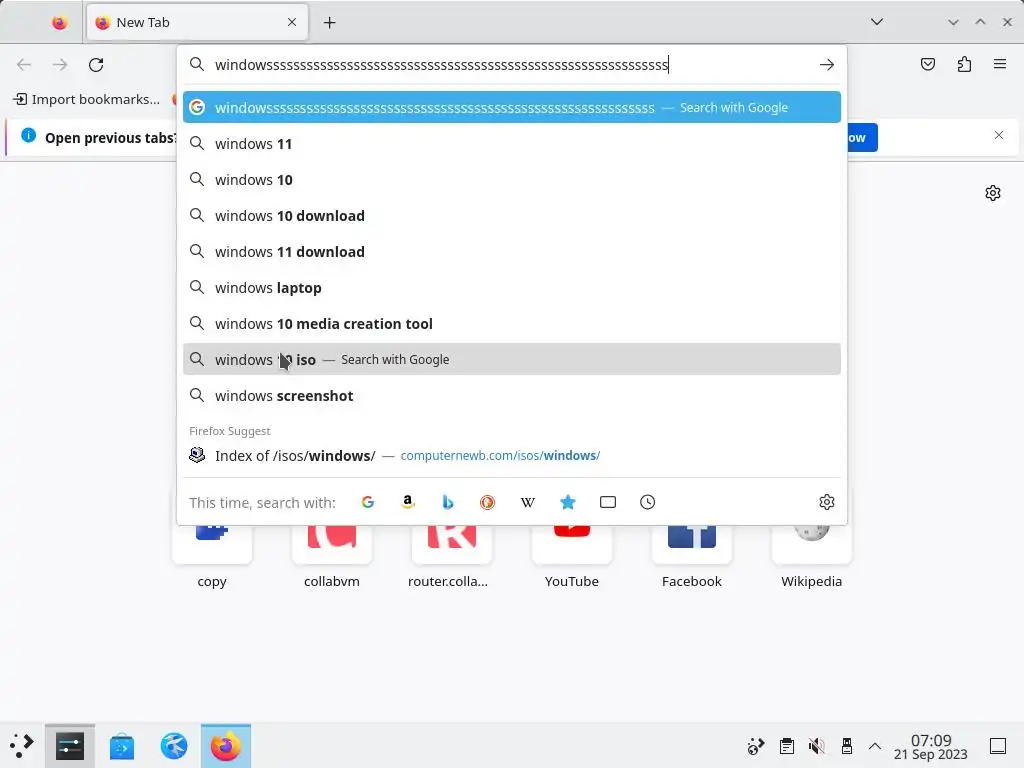Choose the windows 11 suggestion
Viewport: 1024px width, 768px height.
coord(511,144)
